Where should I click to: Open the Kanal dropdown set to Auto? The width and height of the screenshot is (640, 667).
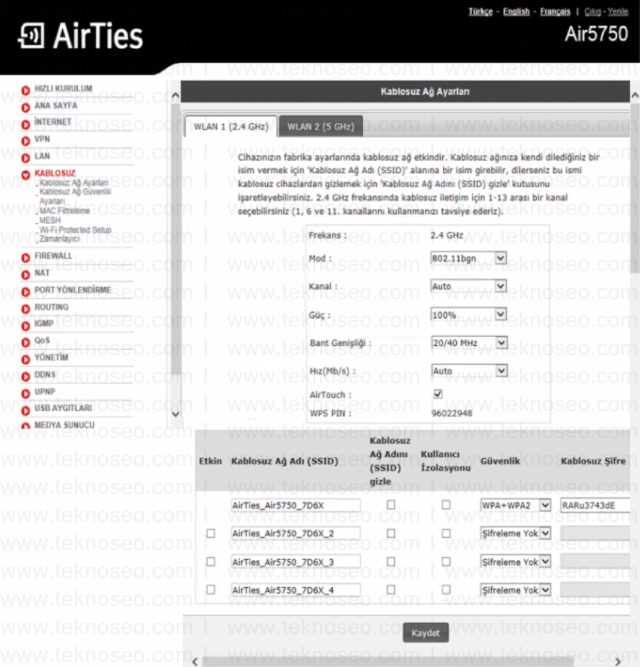(469, 286)
